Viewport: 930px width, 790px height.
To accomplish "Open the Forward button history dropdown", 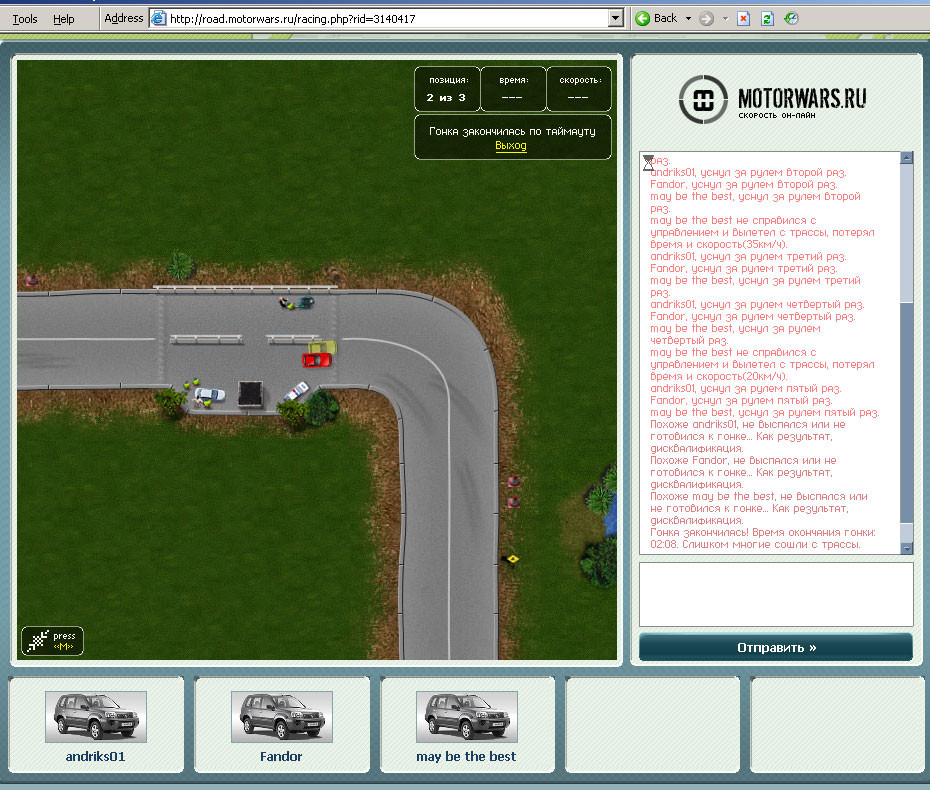I will click(724, 18).
